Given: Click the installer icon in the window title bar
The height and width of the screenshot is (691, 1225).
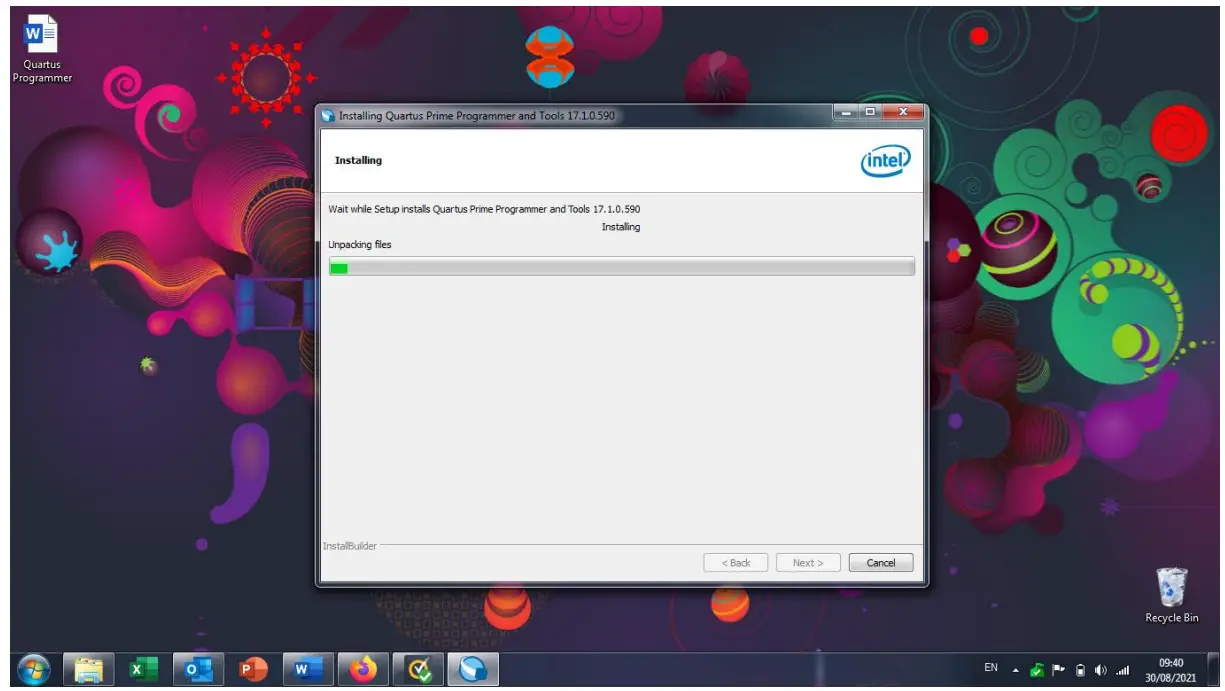Looking at the screenshot, I should [x=328, y=116].
